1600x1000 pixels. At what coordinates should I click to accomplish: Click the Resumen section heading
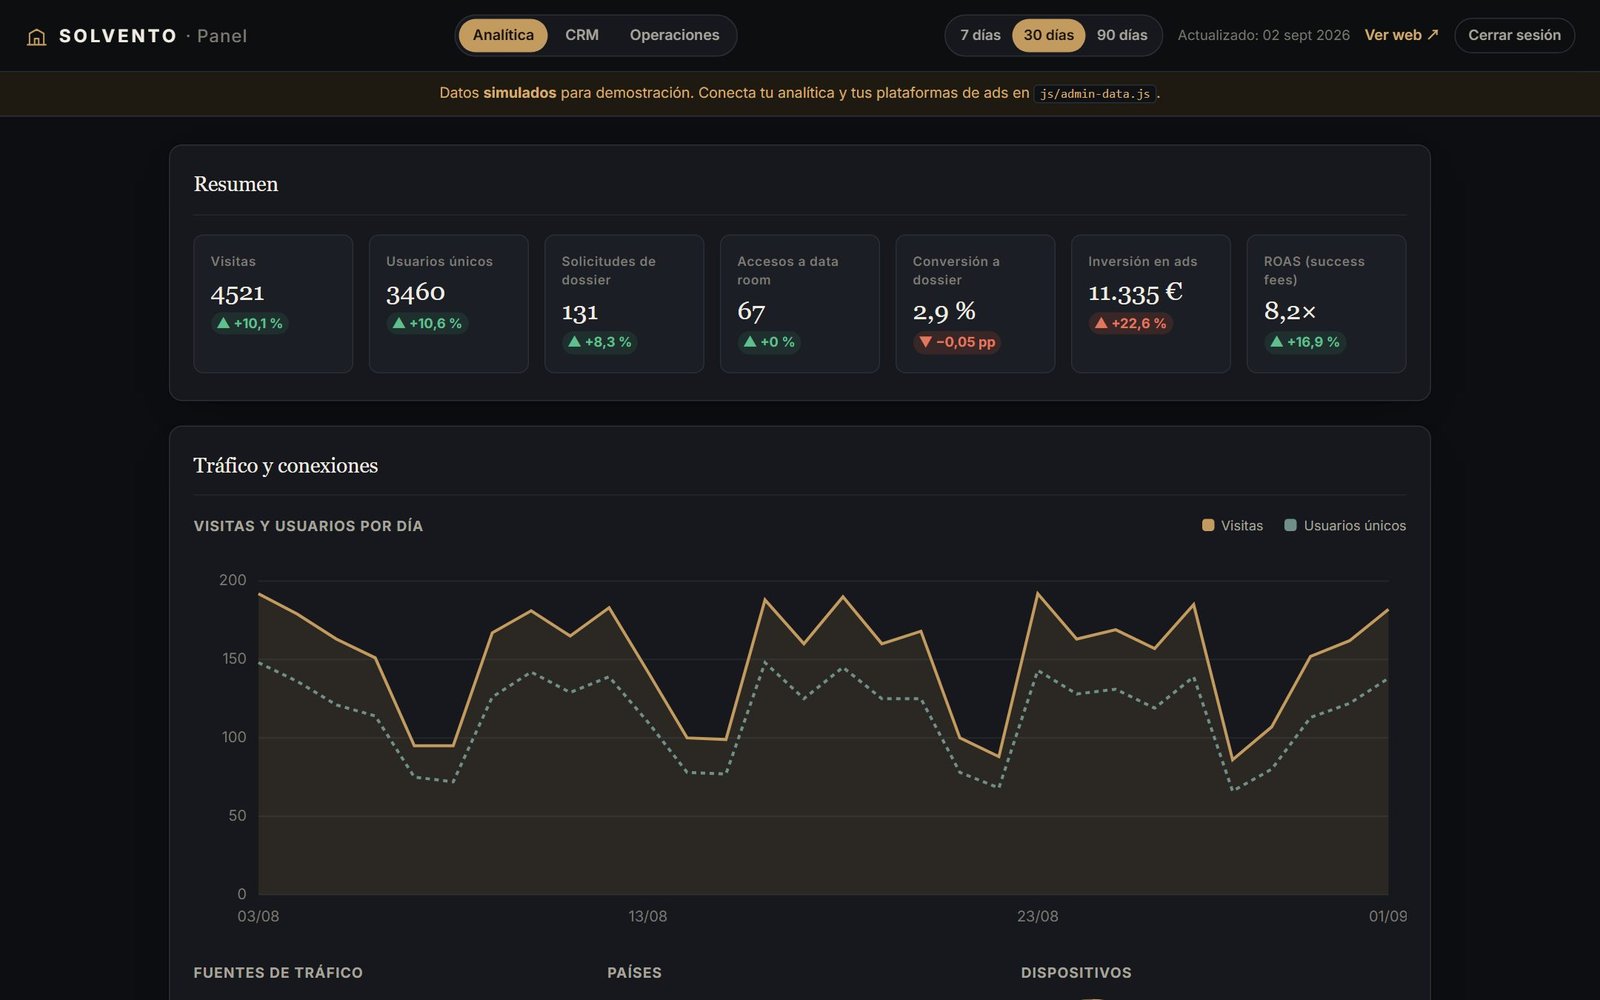[236, 184]
